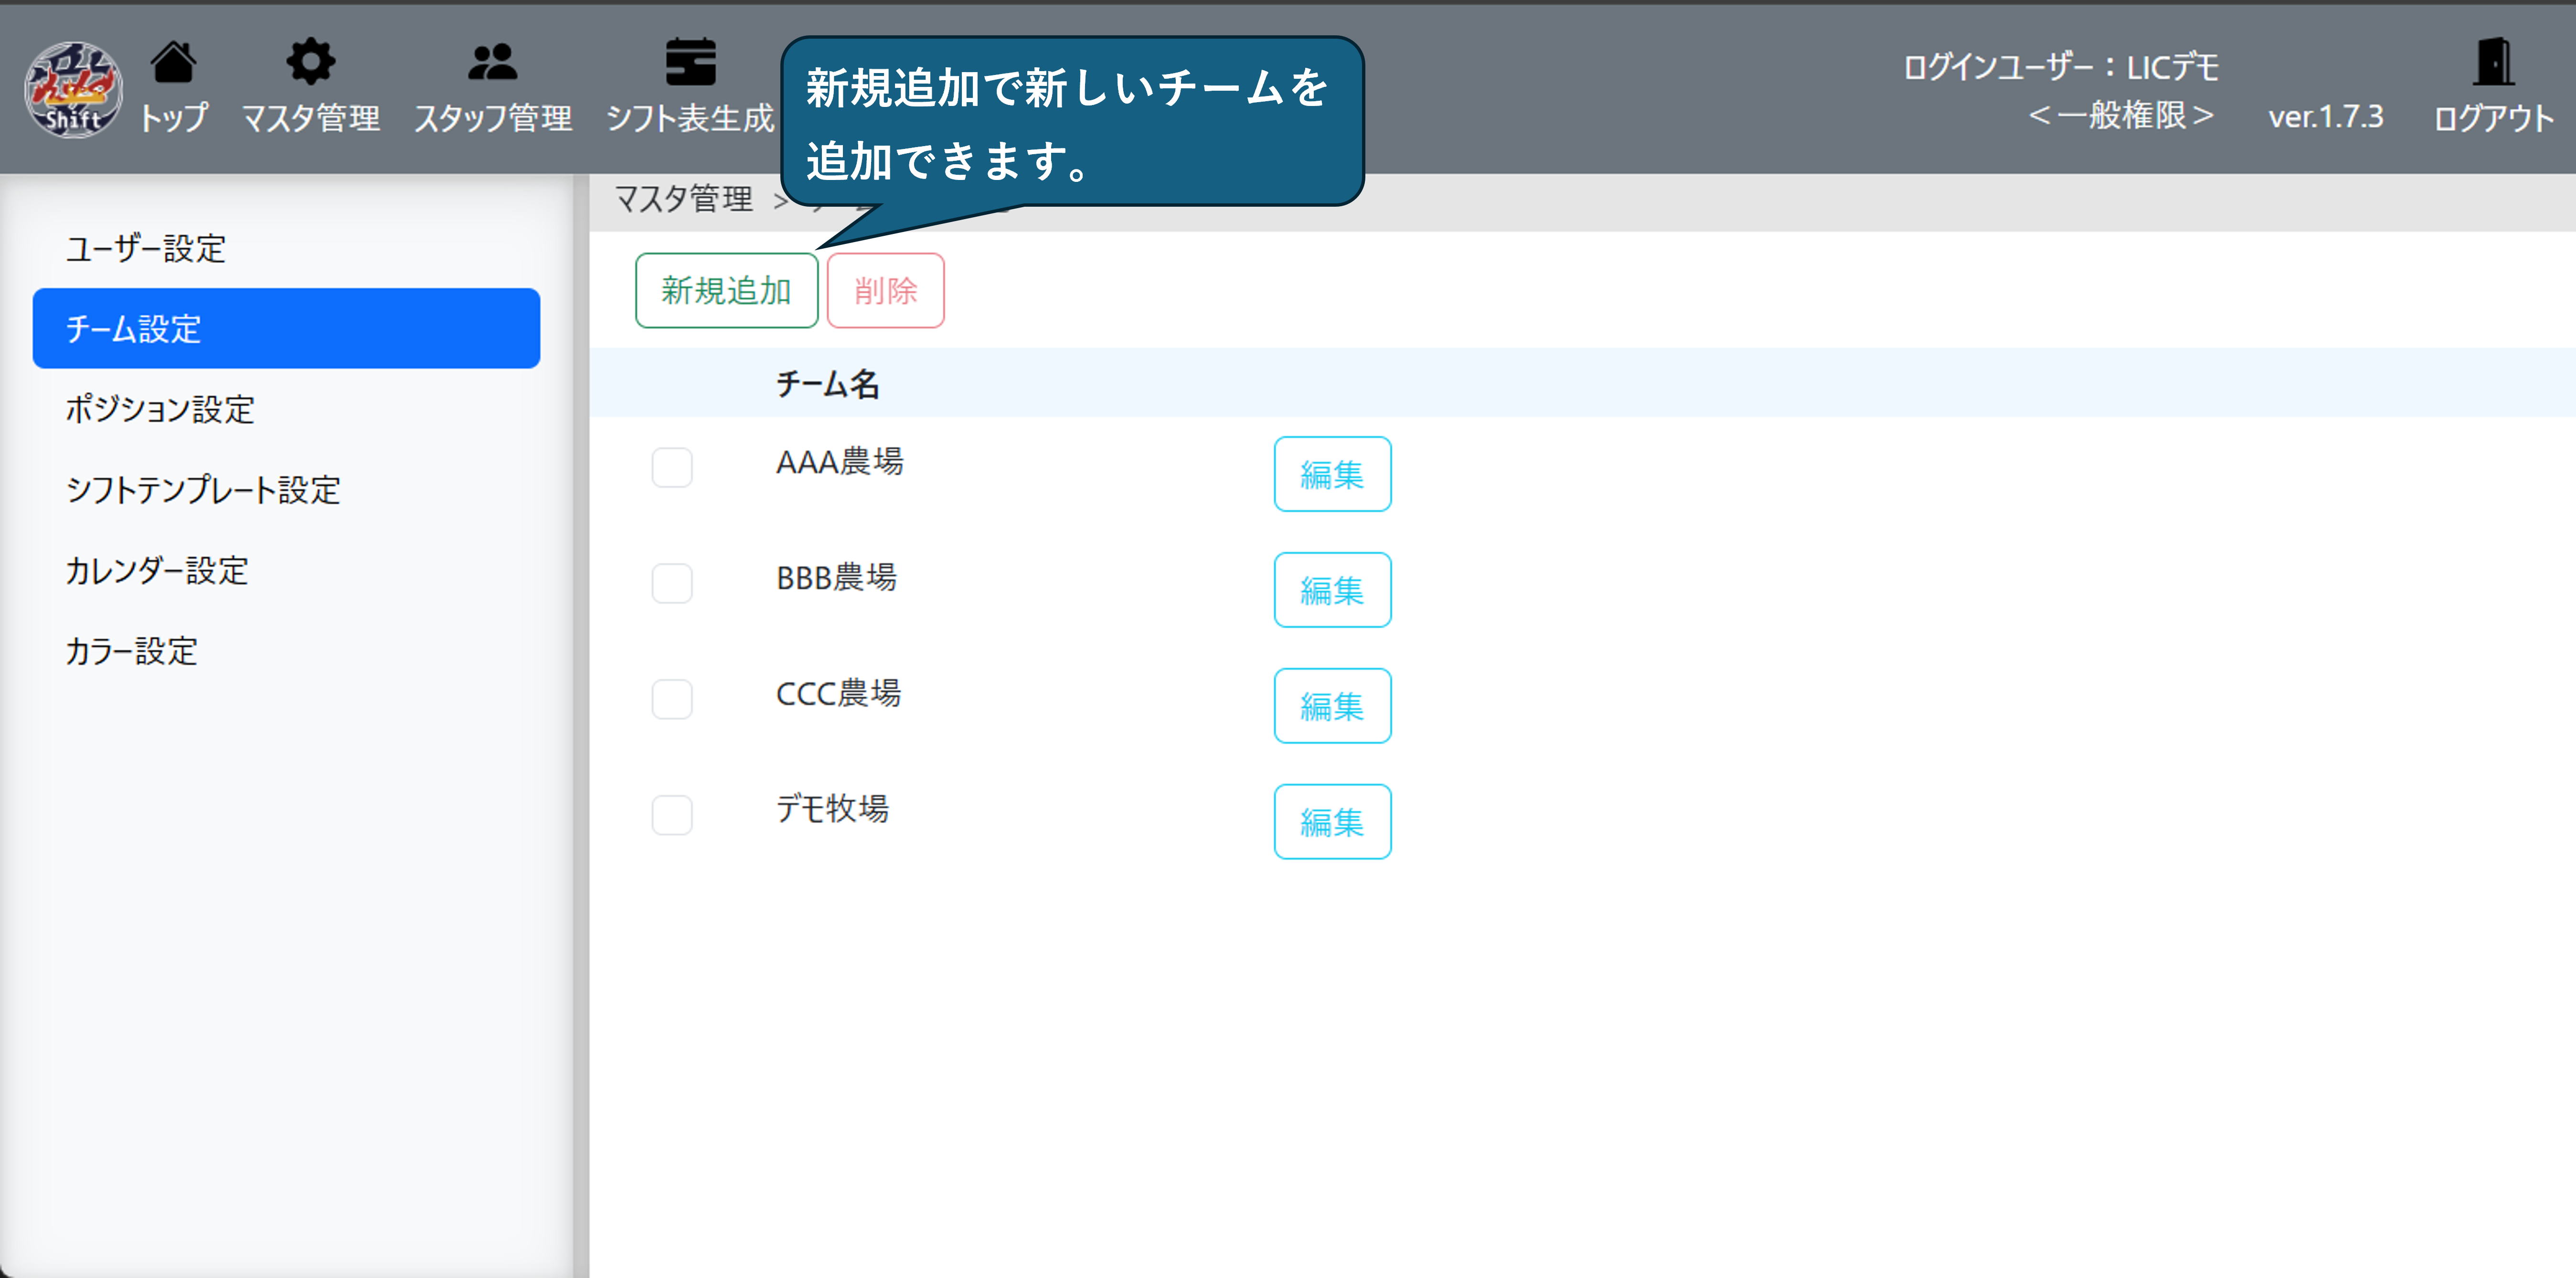
Task: Open ポジション設定 in sidebar
Action: click(160, 409)
